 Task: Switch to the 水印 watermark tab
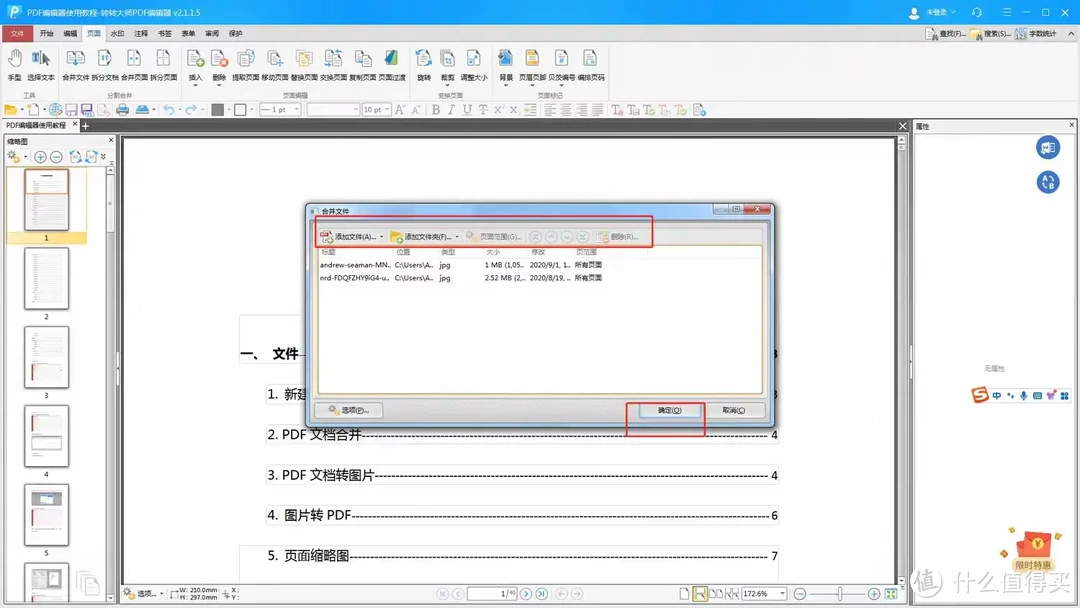(117, 33)
